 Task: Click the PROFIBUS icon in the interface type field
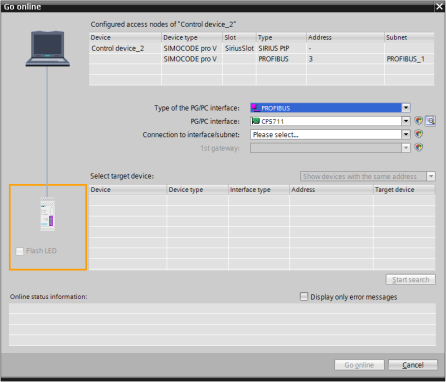coord(256,108)
